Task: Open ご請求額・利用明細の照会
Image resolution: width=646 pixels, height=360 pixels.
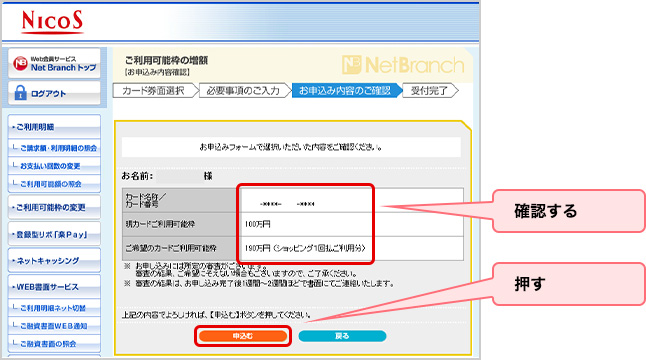Action: pyautogui.click(x=54, y=148)
